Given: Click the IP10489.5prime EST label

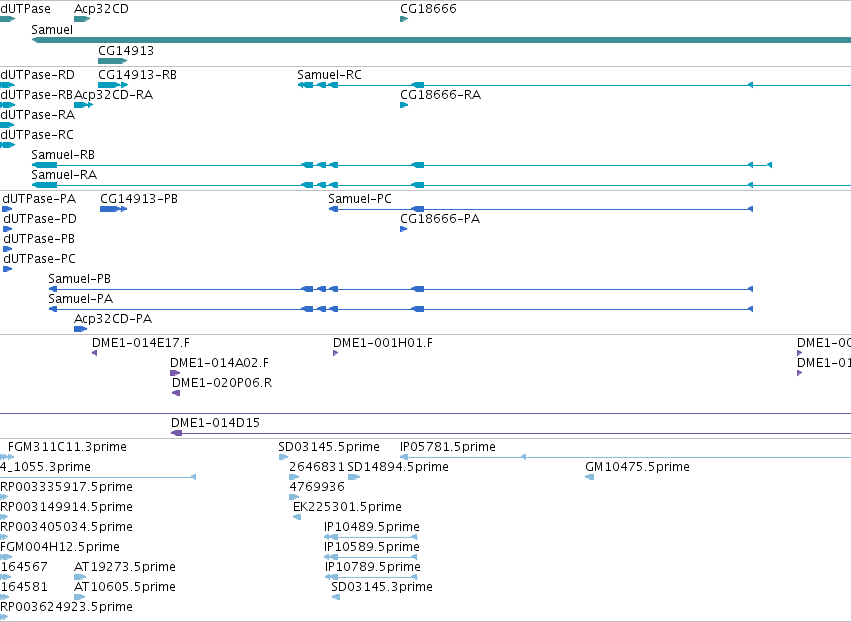Looking at the screenshot, I should pyautogui.click(x=372, y=527).
